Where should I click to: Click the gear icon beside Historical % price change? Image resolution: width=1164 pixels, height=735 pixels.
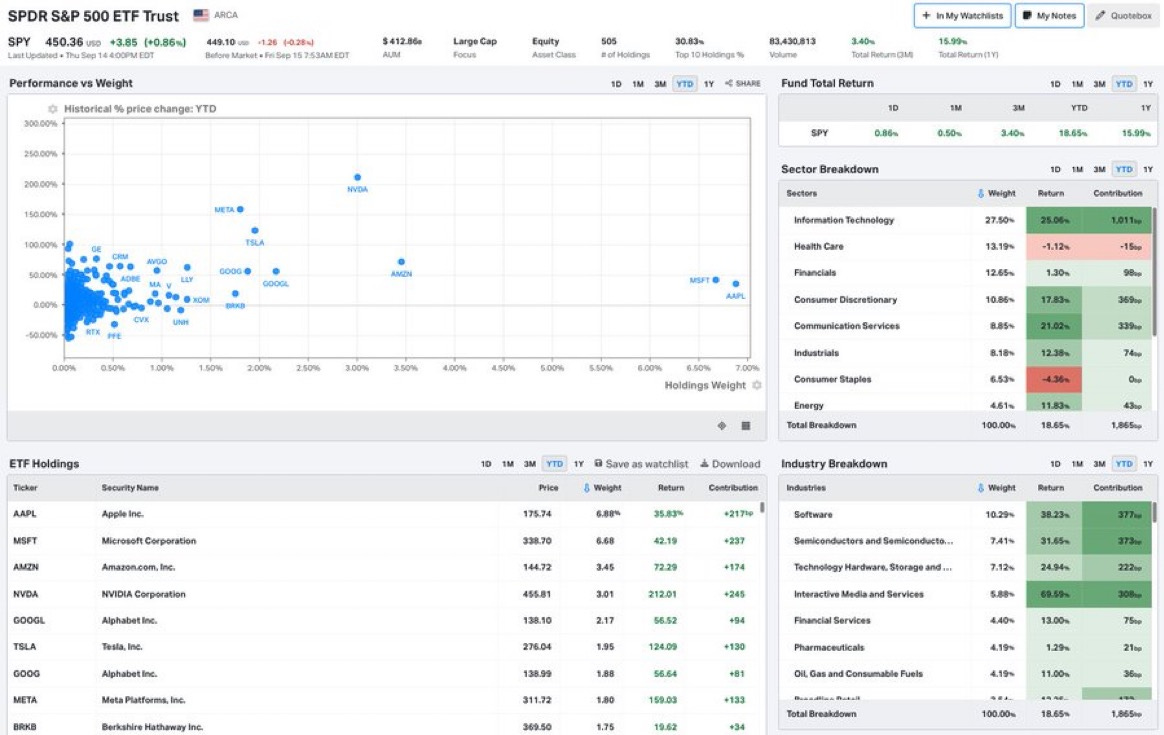point(53,109)
